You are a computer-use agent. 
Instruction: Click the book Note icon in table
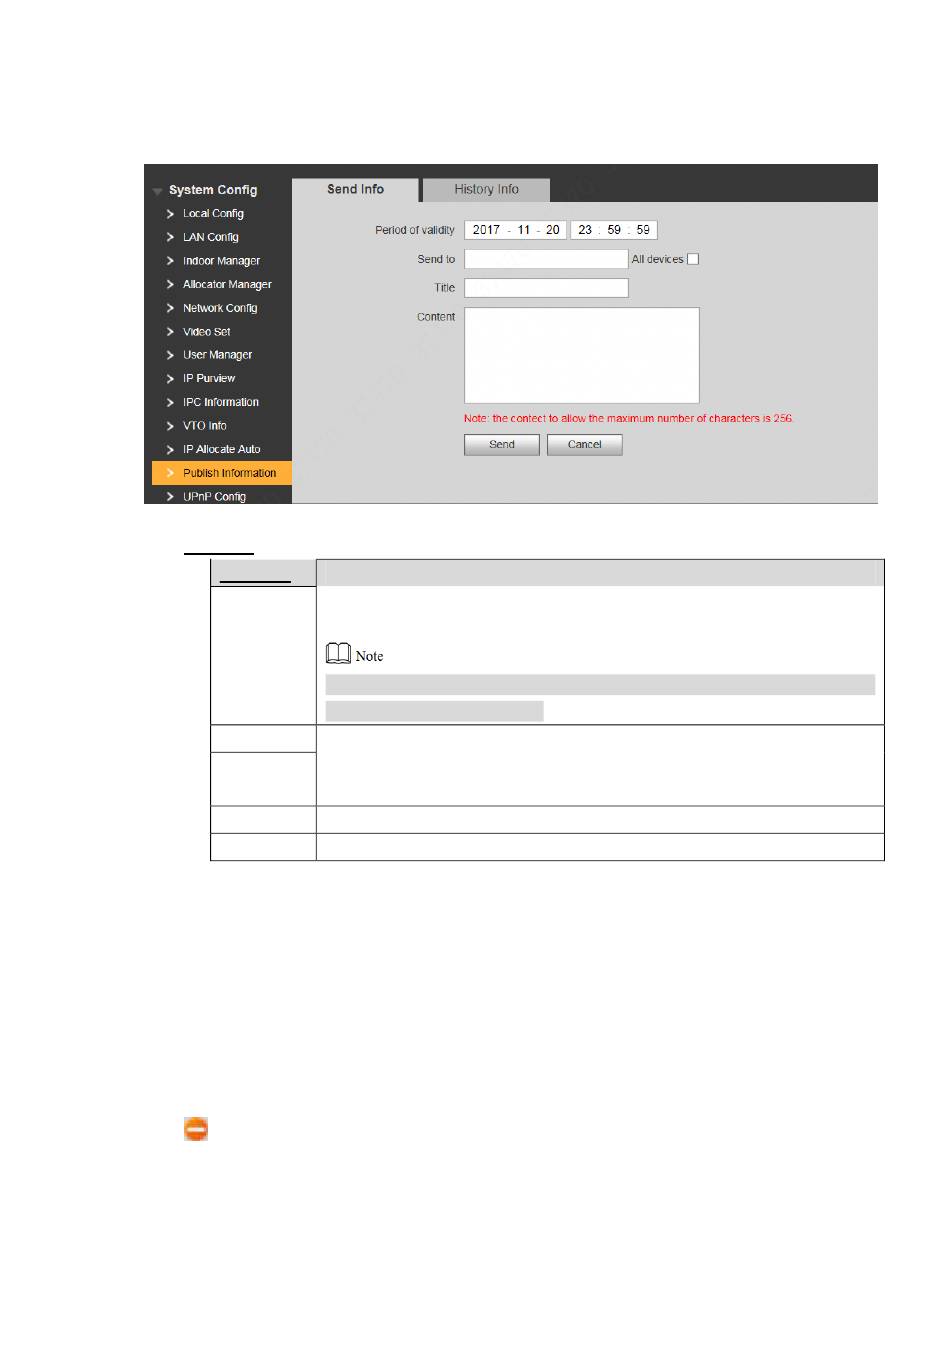coord(339,654)
